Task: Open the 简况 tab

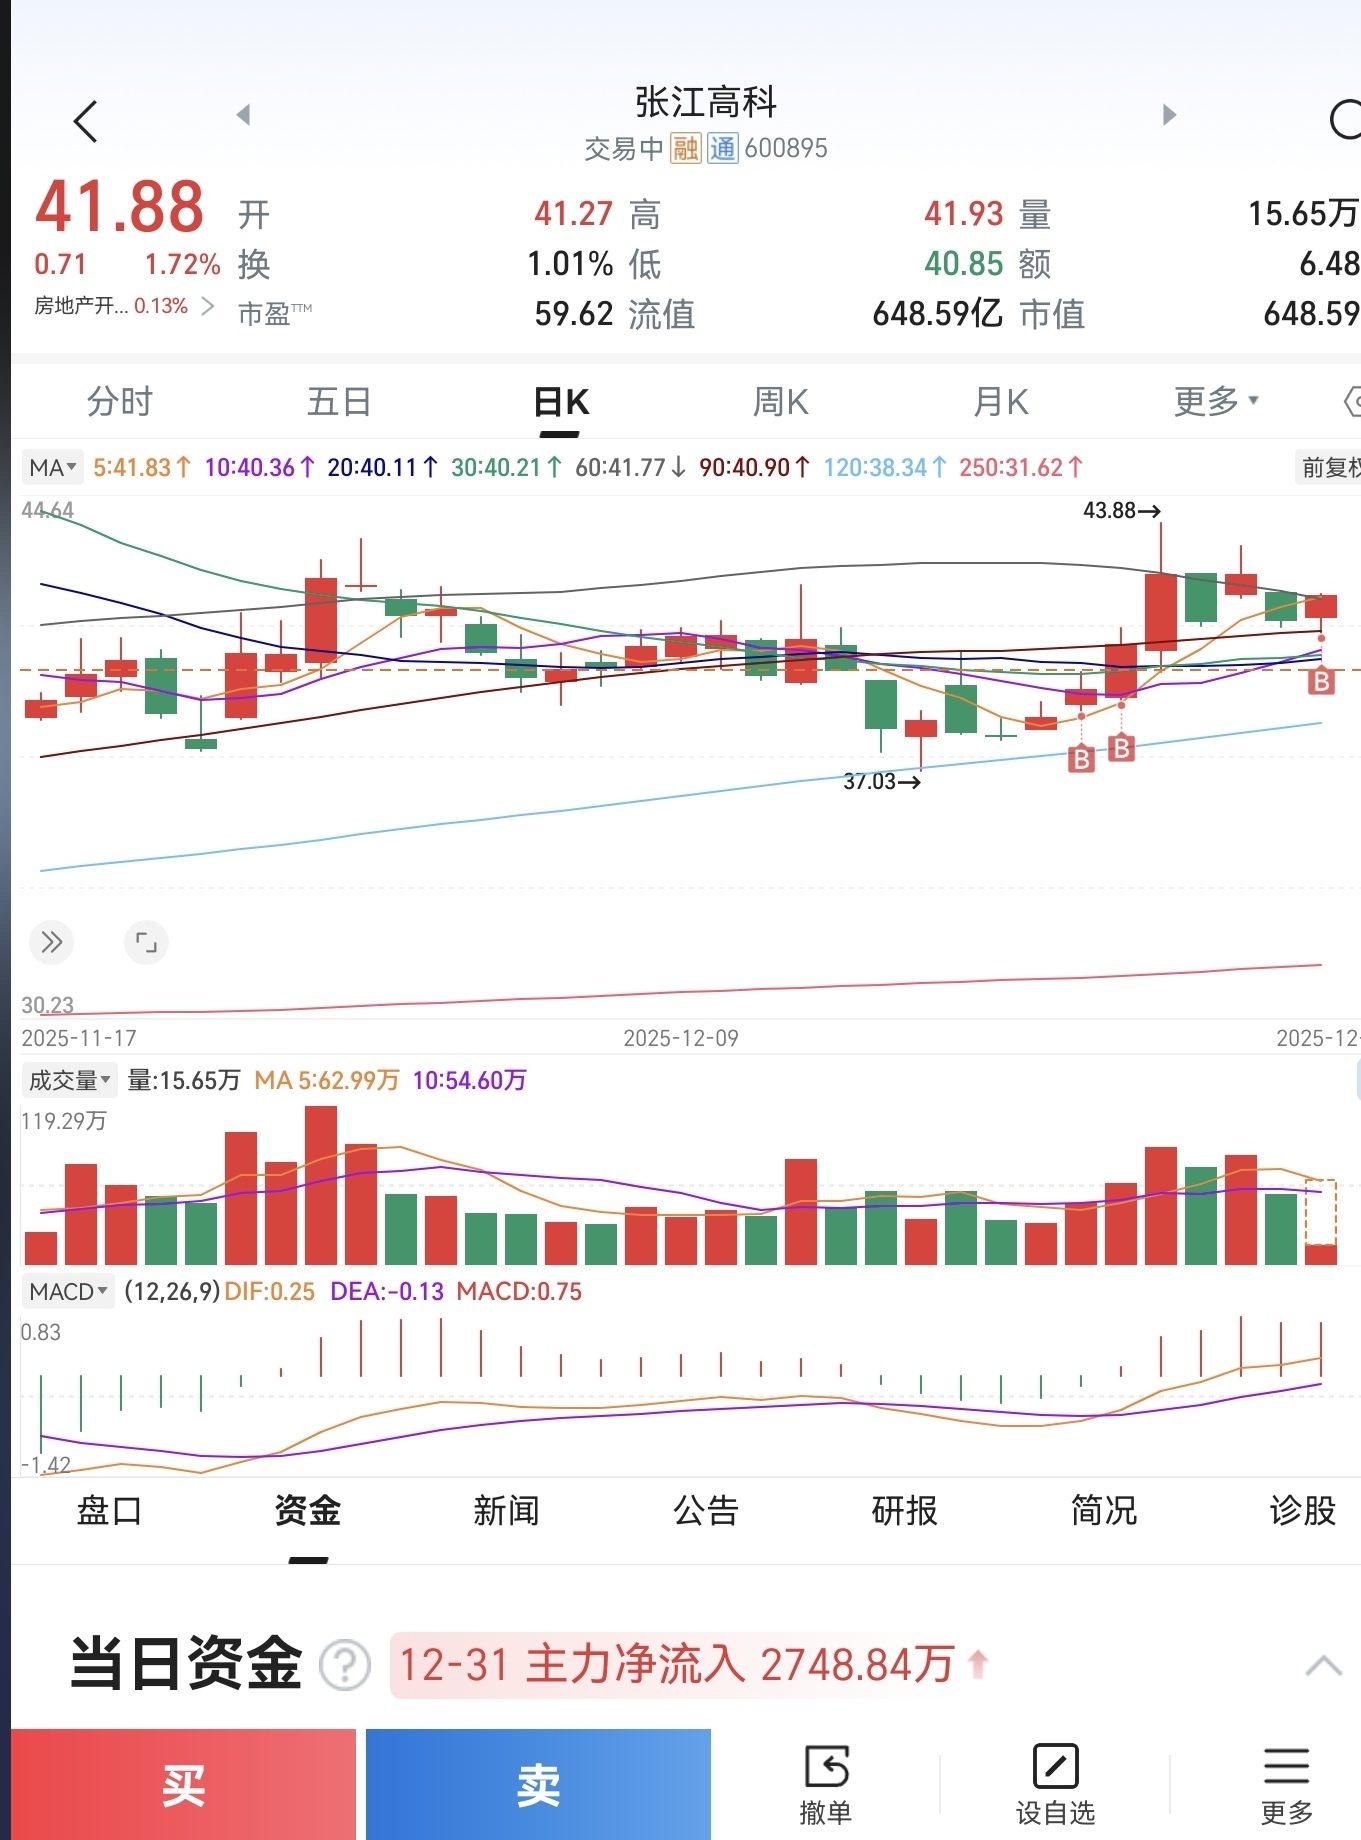Action: coord(1104,1510)
